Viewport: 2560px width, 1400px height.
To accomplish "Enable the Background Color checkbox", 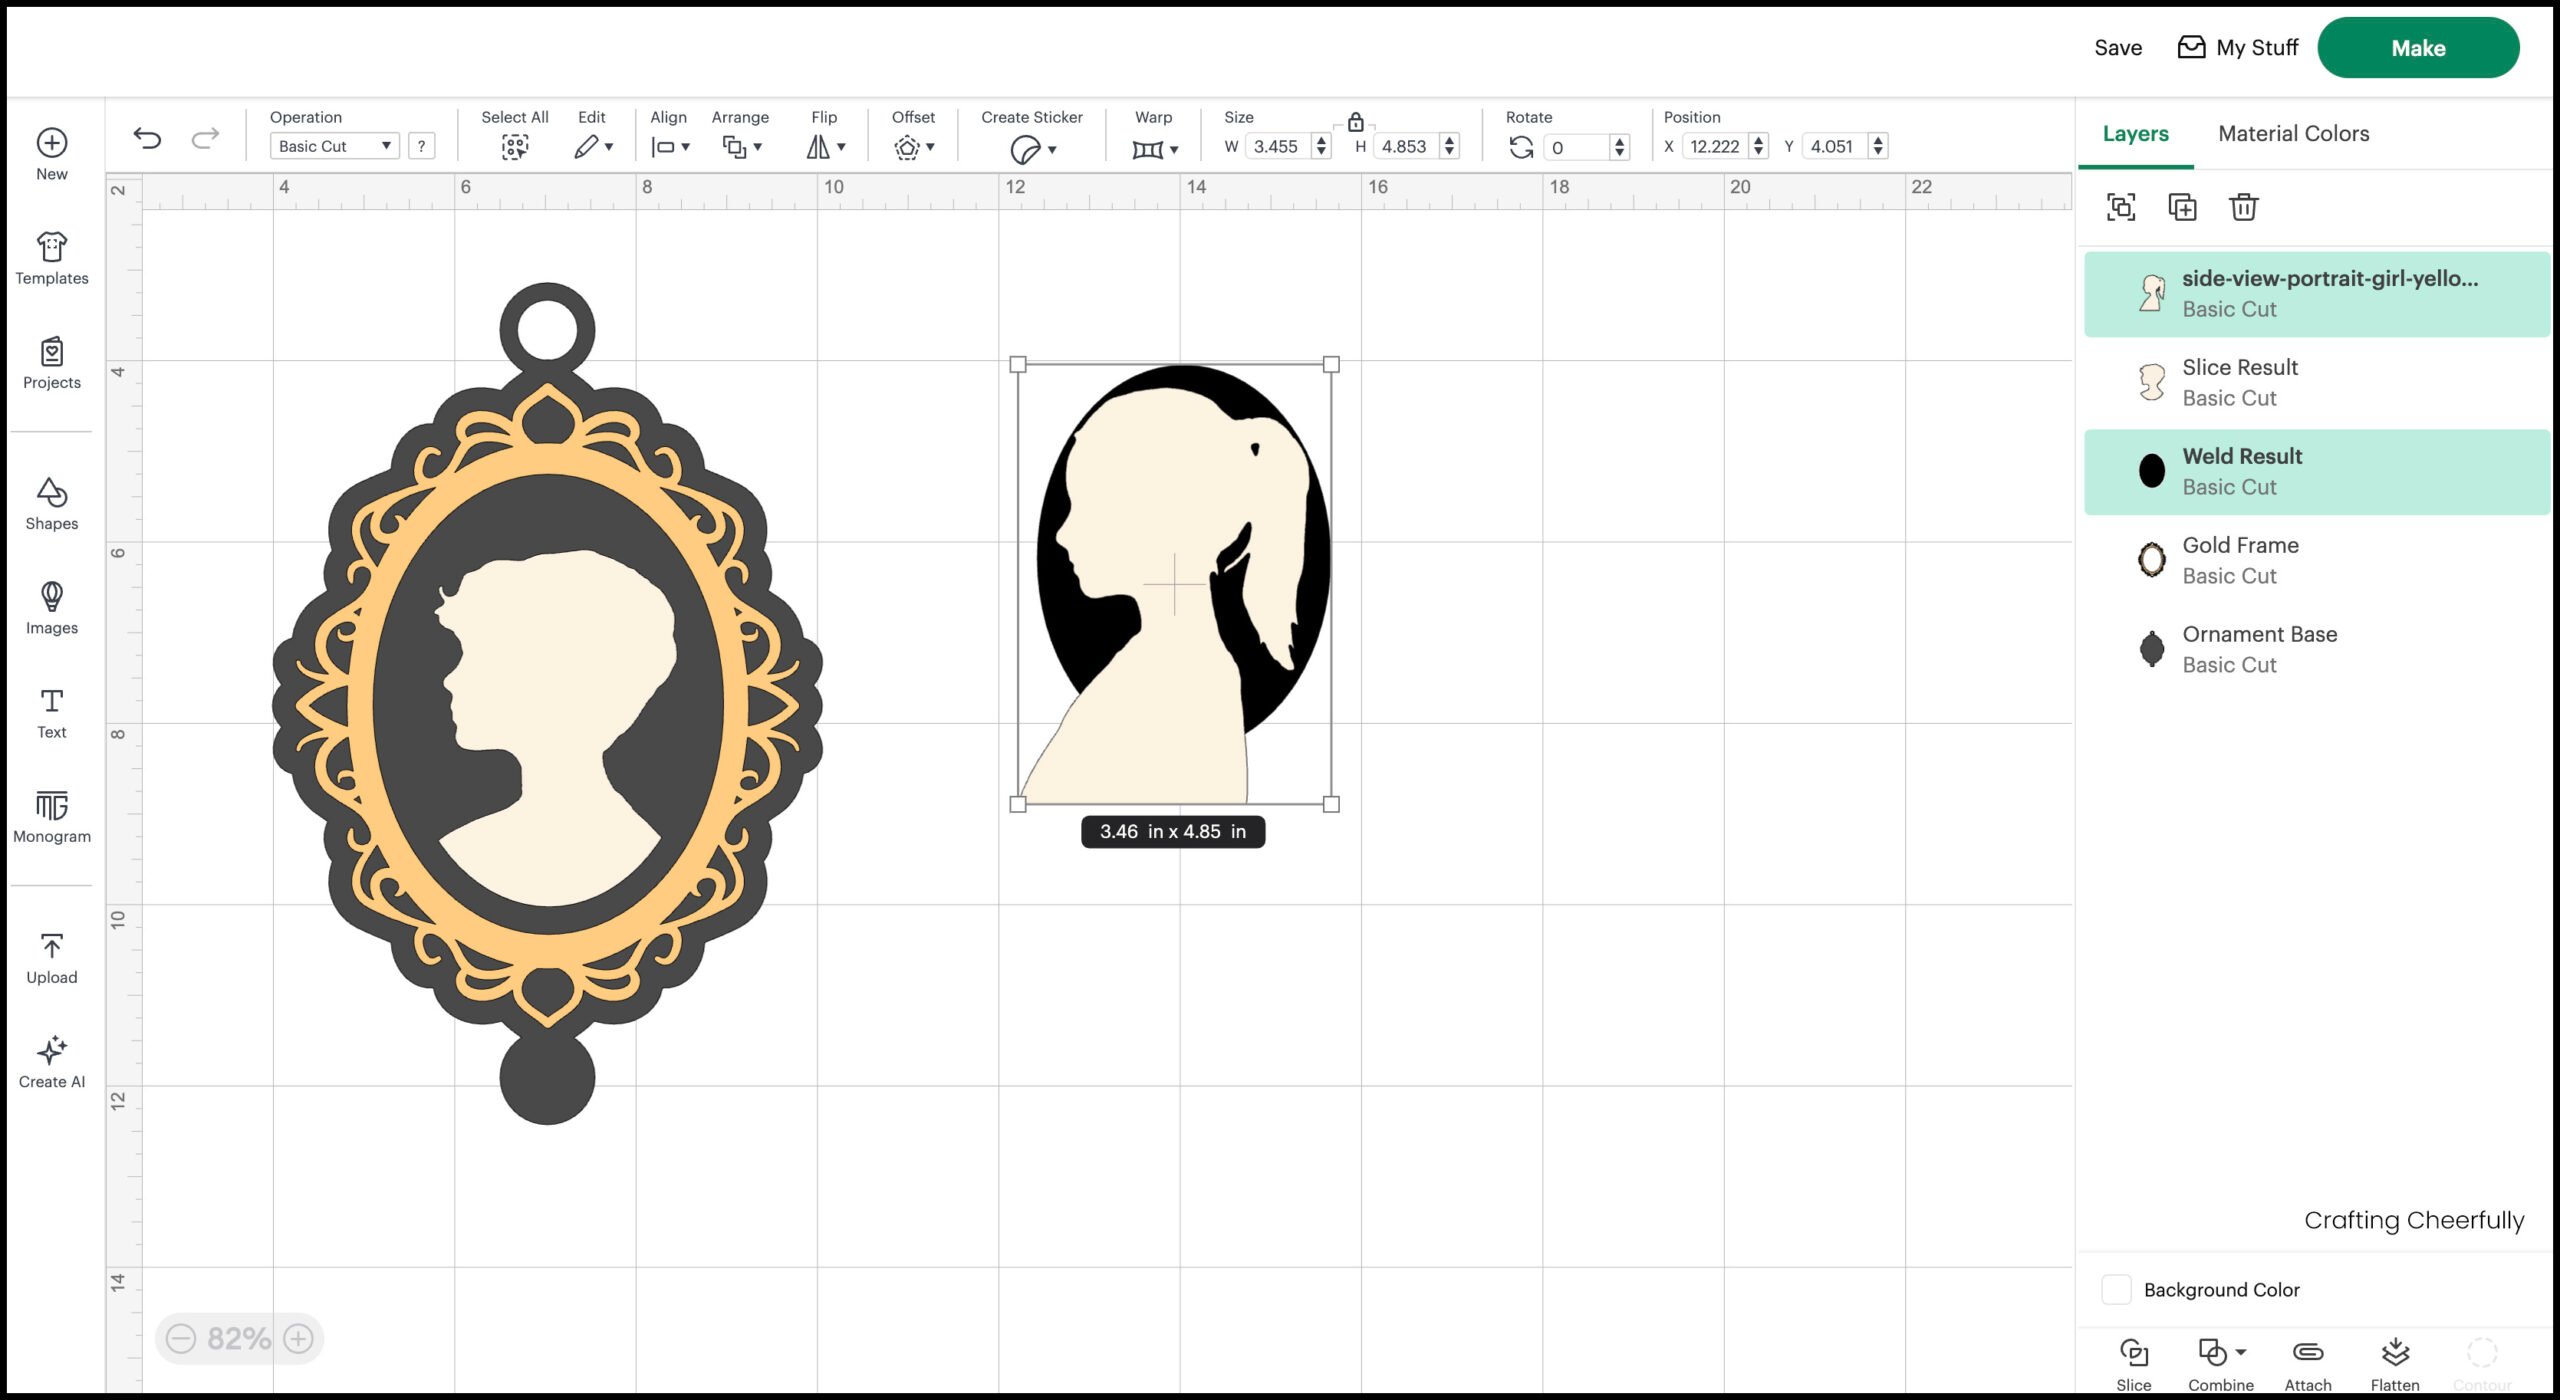I will [x=2116, y=1289].
